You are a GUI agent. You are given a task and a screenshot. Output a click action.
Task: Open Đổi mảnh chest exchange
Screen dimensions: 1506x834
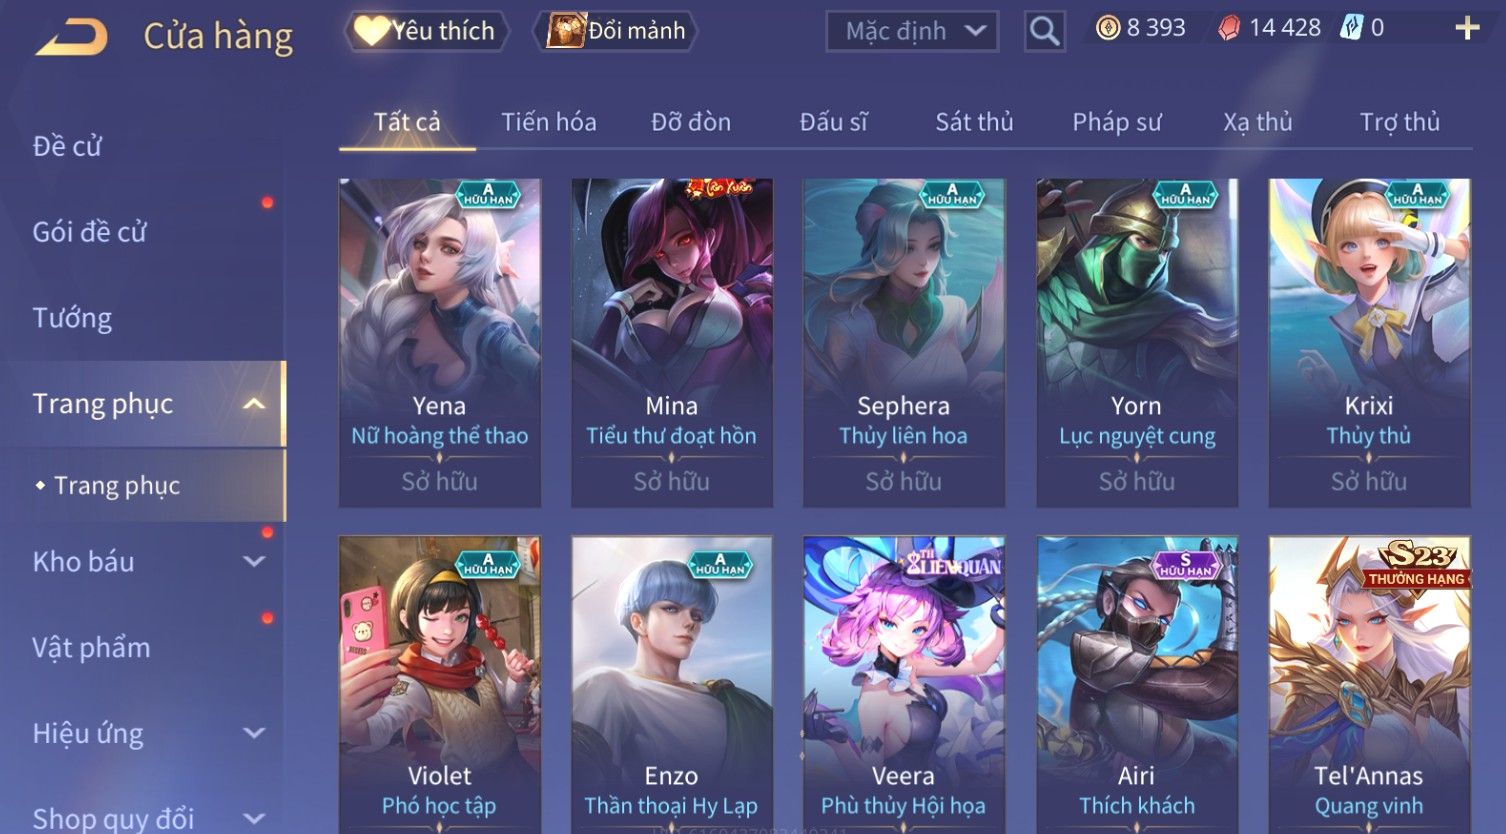click(x=616, y=31)
